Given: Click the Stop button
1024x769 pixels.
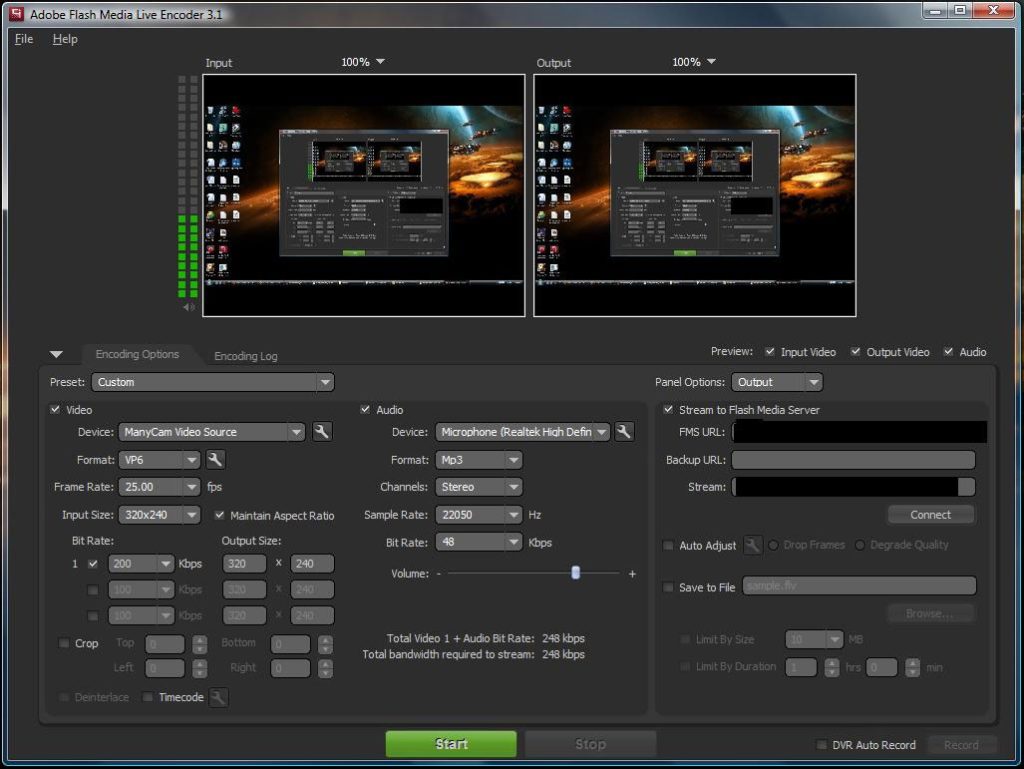Looking at the screenshot, I should pos(590,744).
